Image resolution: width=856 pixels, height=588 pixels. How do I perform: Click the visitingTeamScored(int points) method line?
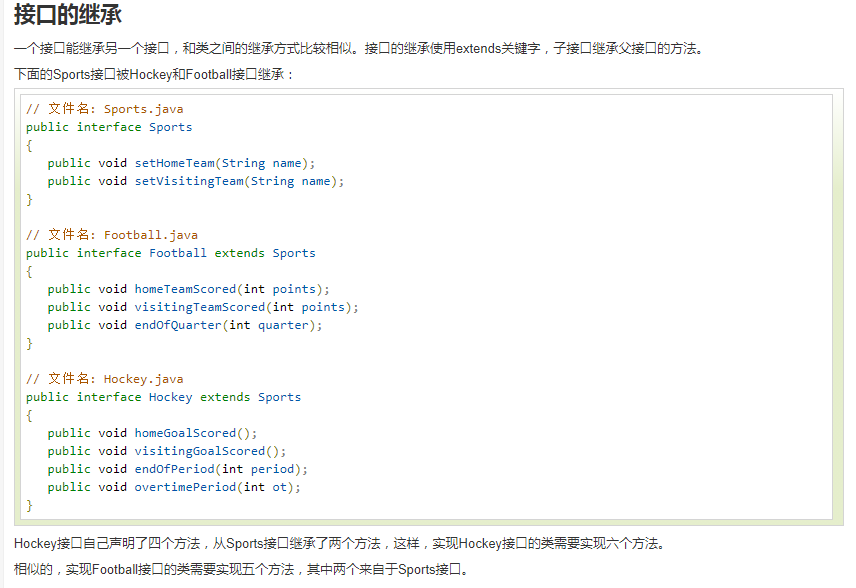[203, 307]
